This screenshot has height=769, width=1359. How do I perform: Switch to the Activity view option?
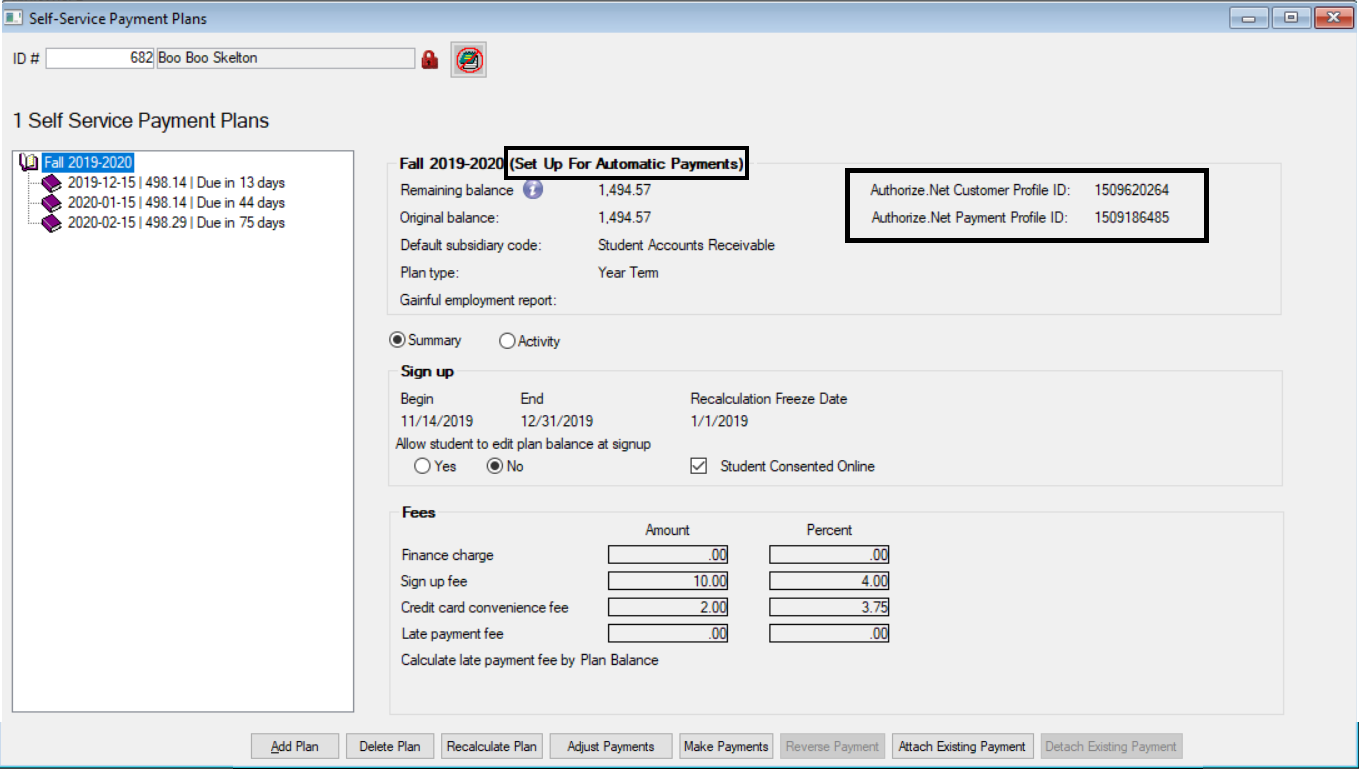(507, 341)
